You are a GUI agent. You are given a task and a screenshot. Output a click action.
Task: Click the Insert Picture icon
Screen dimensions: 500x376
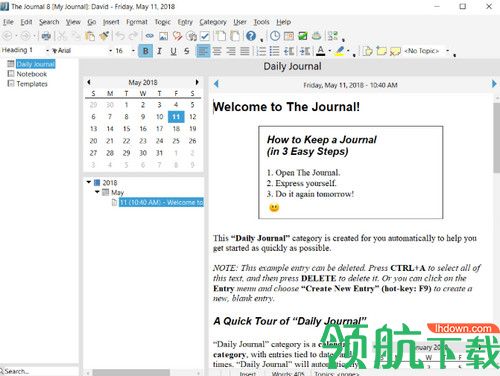pos(163,36)
